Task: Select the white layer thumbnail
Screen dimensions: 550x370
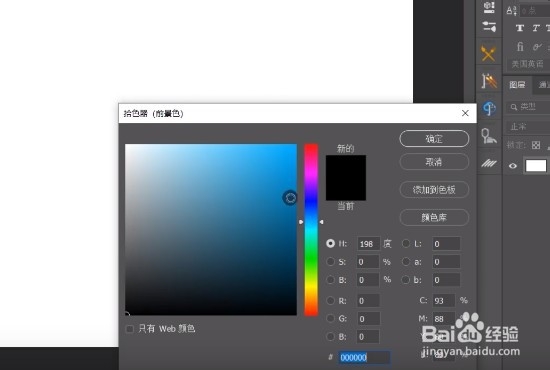Action: pyautogui.click(x=535, y=166)
